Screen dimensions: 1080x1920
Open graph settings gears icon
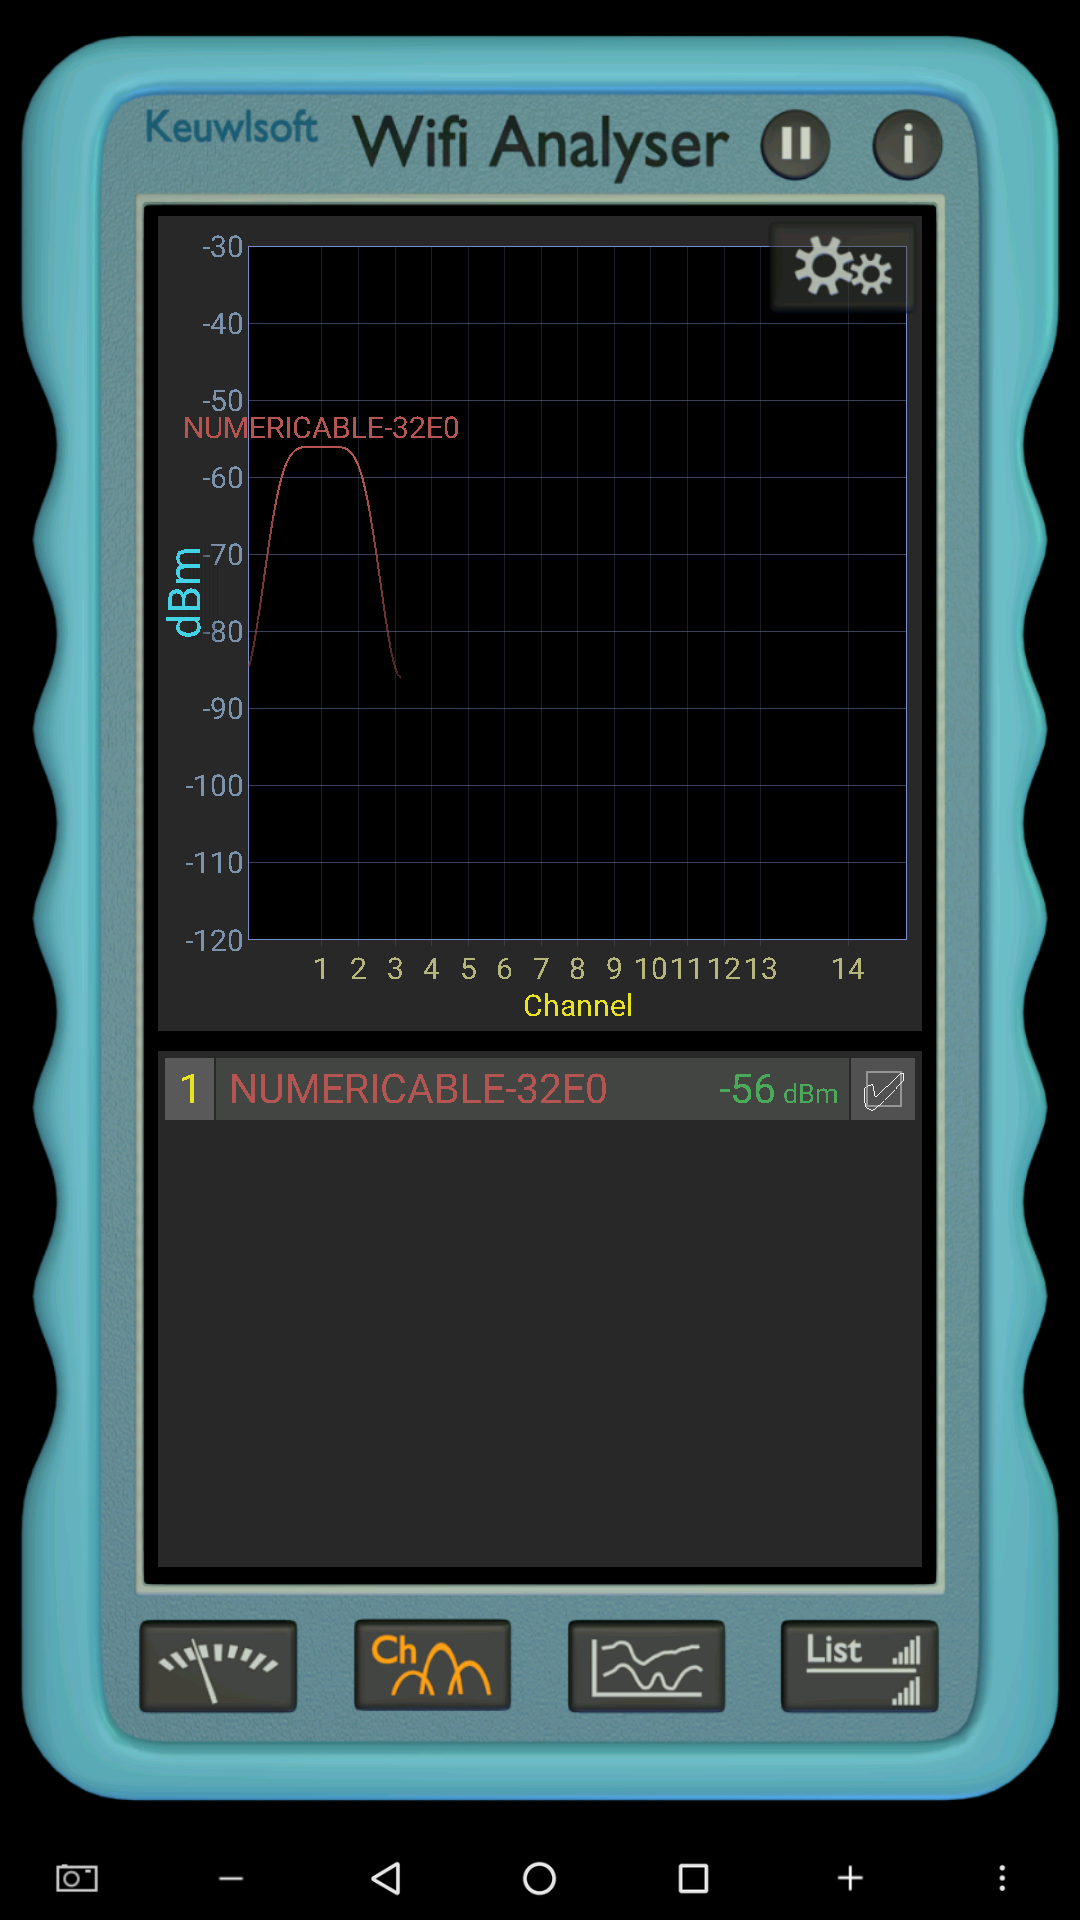842,268
